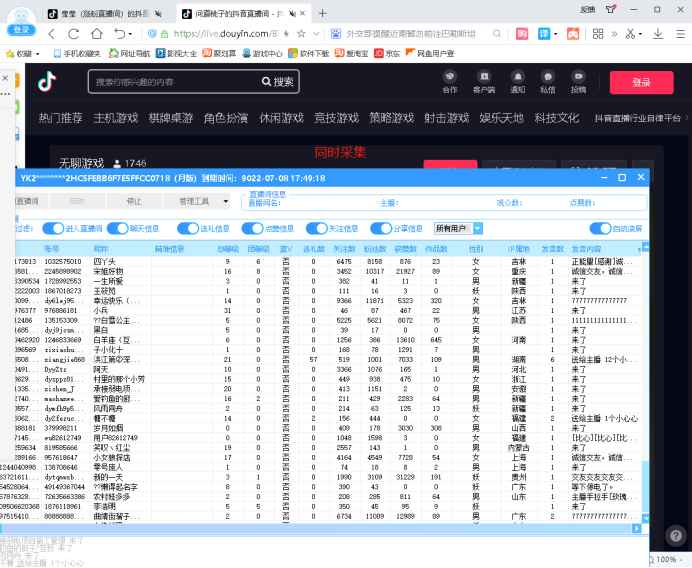692x568 pixels.
Task: Open the 所有用户 user filter dropdown
Action: (458, 228)
